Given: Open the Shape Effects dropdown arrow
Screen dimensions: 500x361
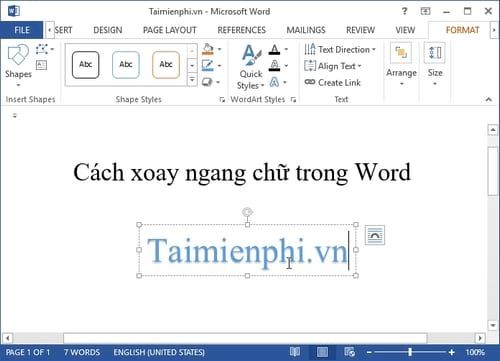Looking at the screenshot, I should click(x=218, y=82).
